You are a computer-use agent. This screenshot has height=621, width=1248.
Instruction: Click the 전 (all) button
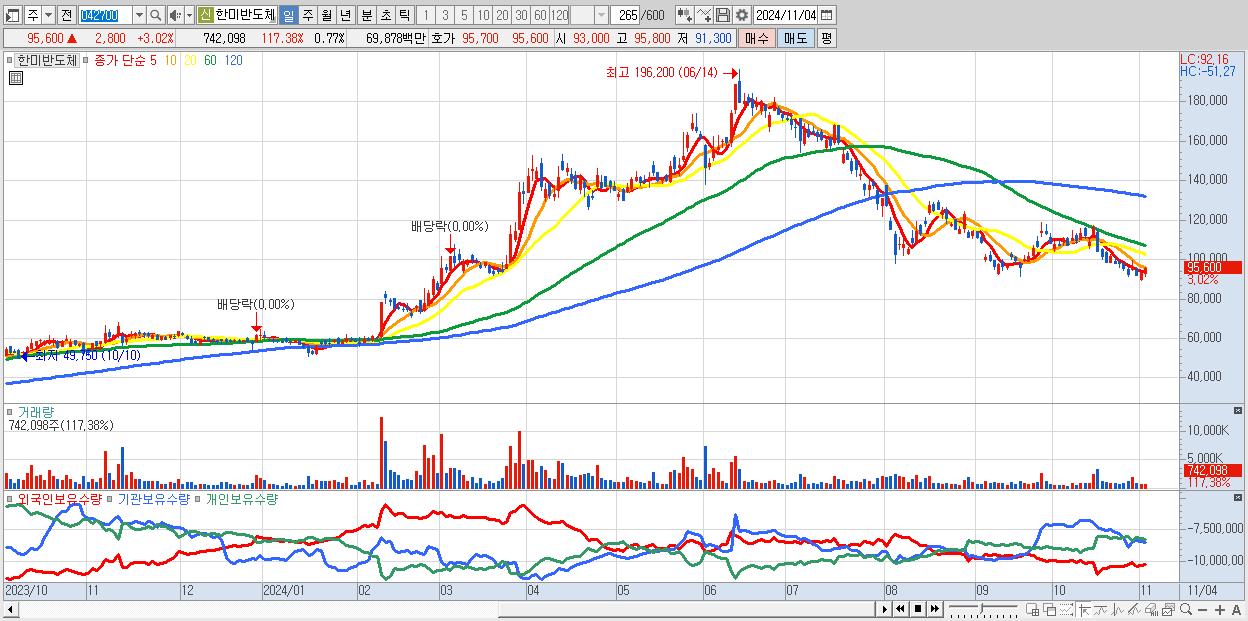point(66,15)
